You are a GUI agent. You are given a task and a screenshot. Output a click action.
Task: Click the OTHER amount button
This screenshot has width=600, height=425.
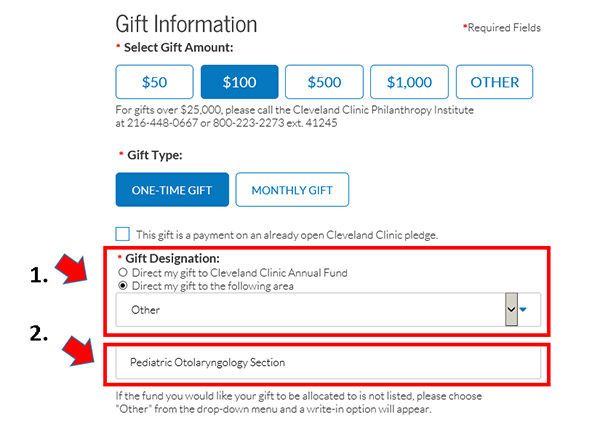(495, 83)
